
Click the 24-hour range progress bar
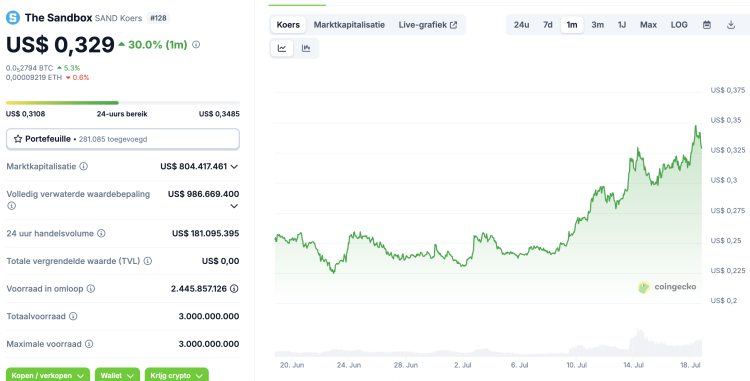[122, 103]
